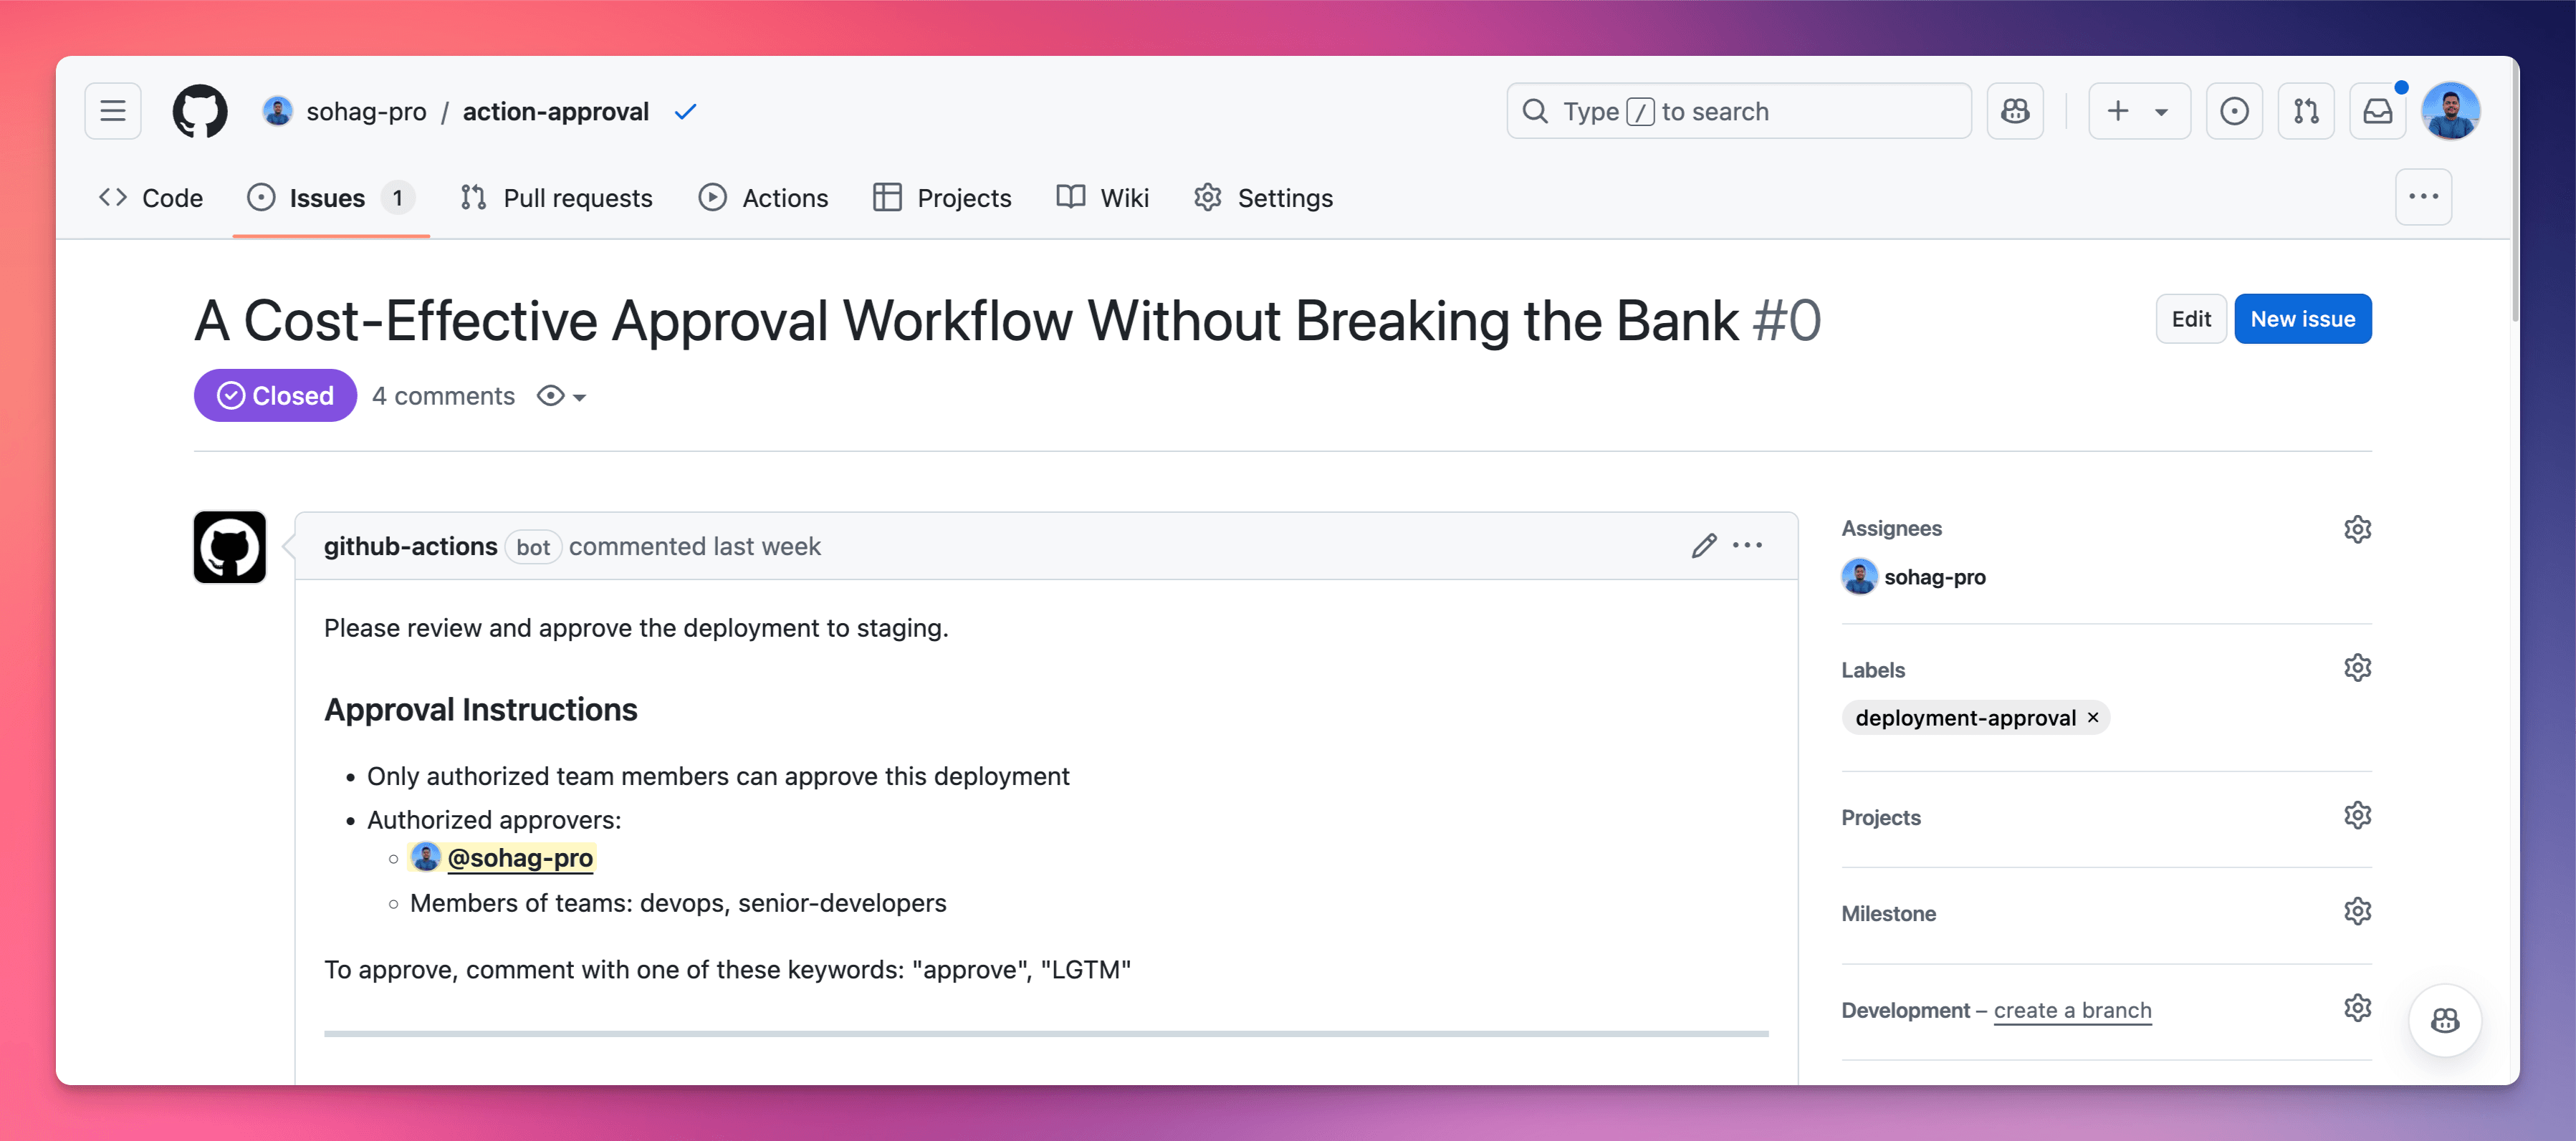2576x1141 pixels.
Task: Focus the 'Type / to search' field
Action: pyautogui.click(x=1739, y=111)
